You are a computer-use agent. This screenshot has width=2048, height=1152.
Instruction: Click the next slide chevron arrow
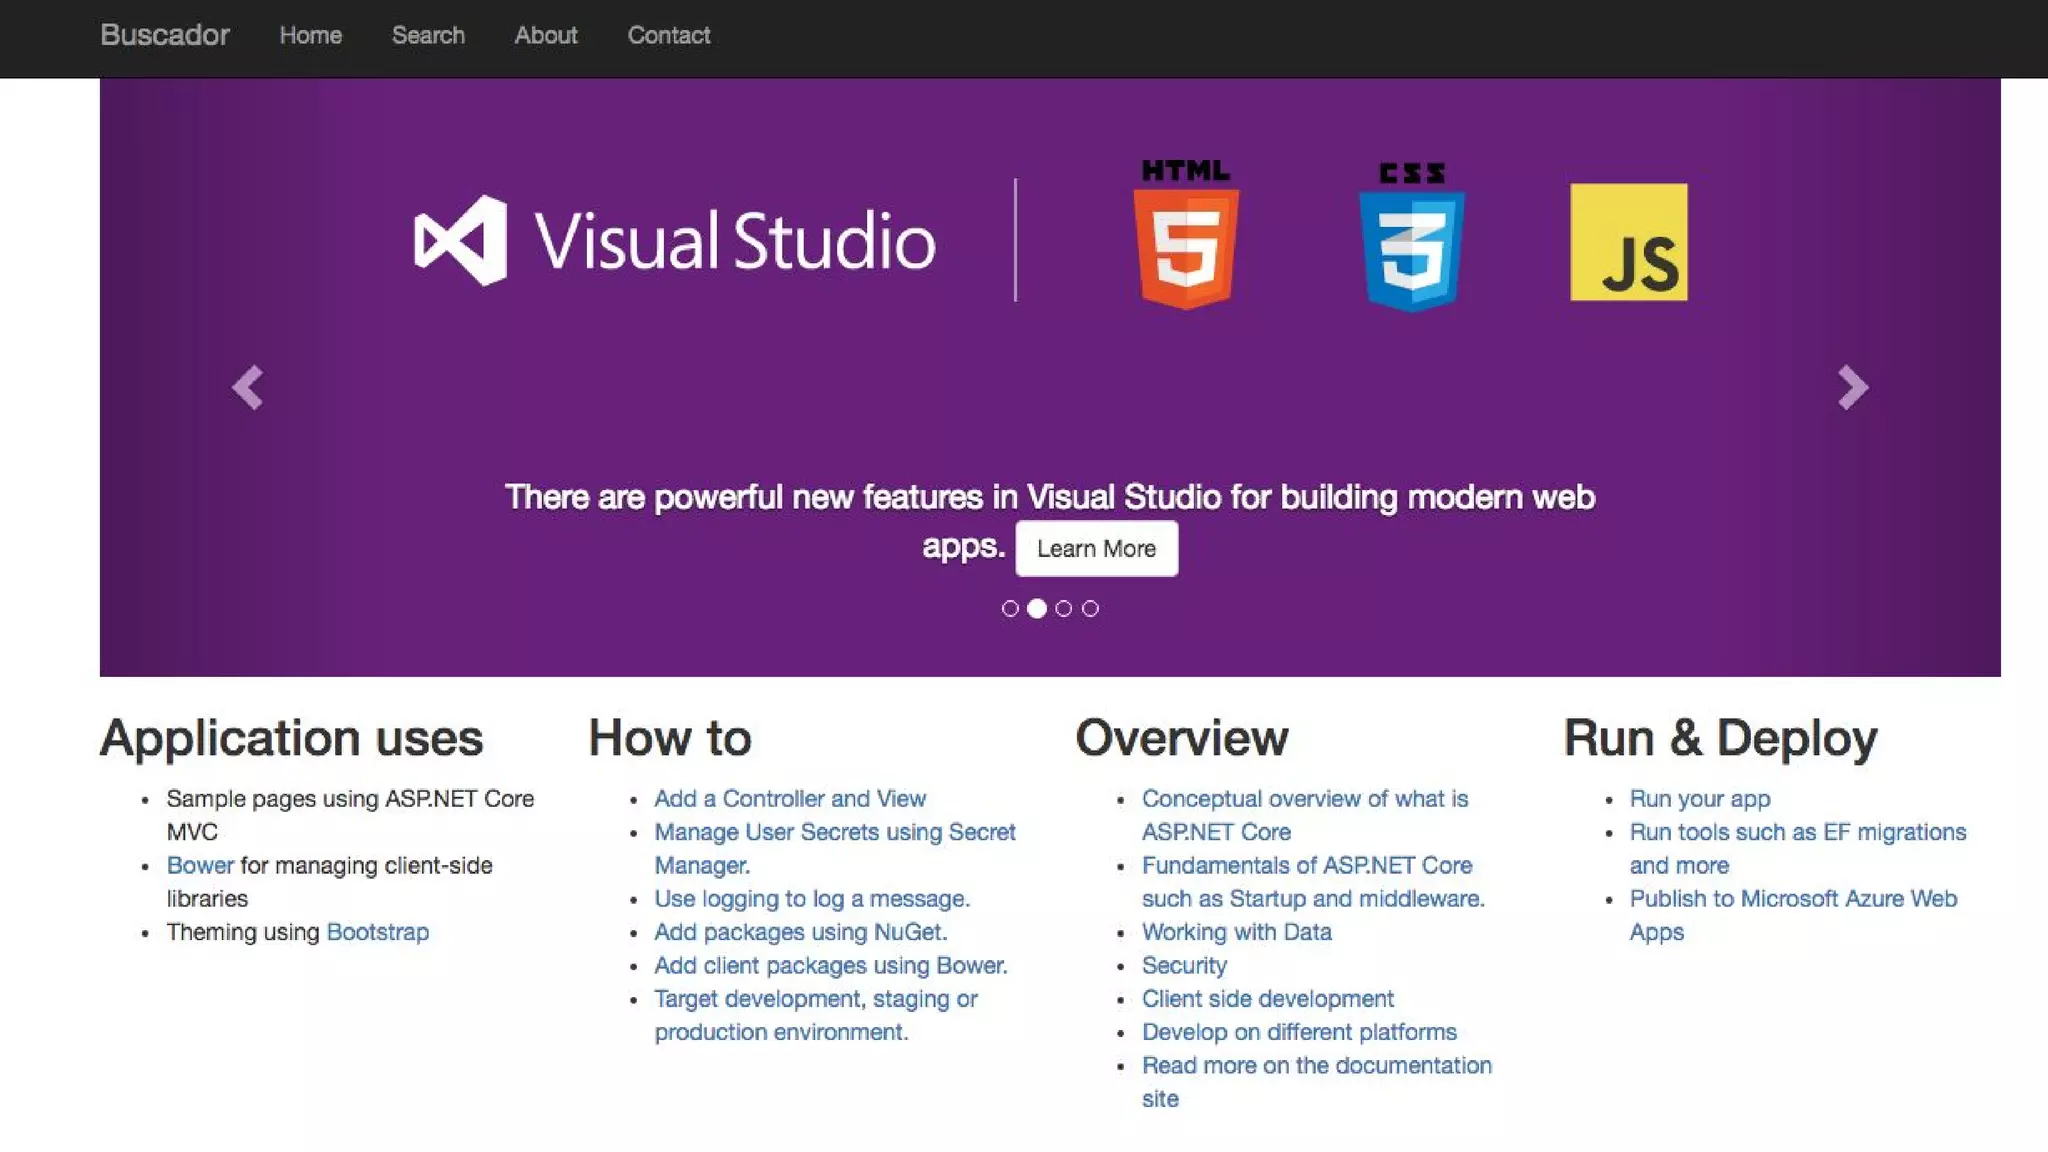tap(1852, 387)
